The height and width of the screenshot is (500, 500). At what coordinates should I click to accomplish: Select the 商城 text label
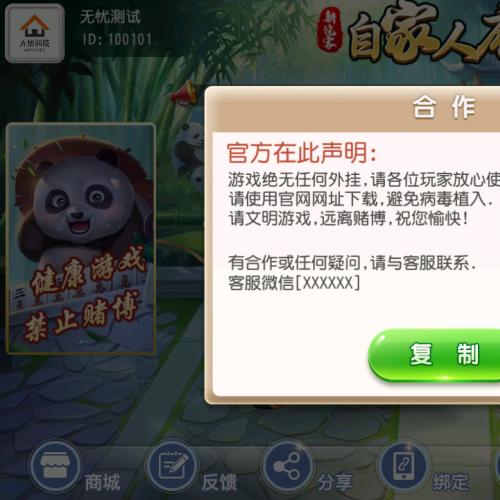102,482
